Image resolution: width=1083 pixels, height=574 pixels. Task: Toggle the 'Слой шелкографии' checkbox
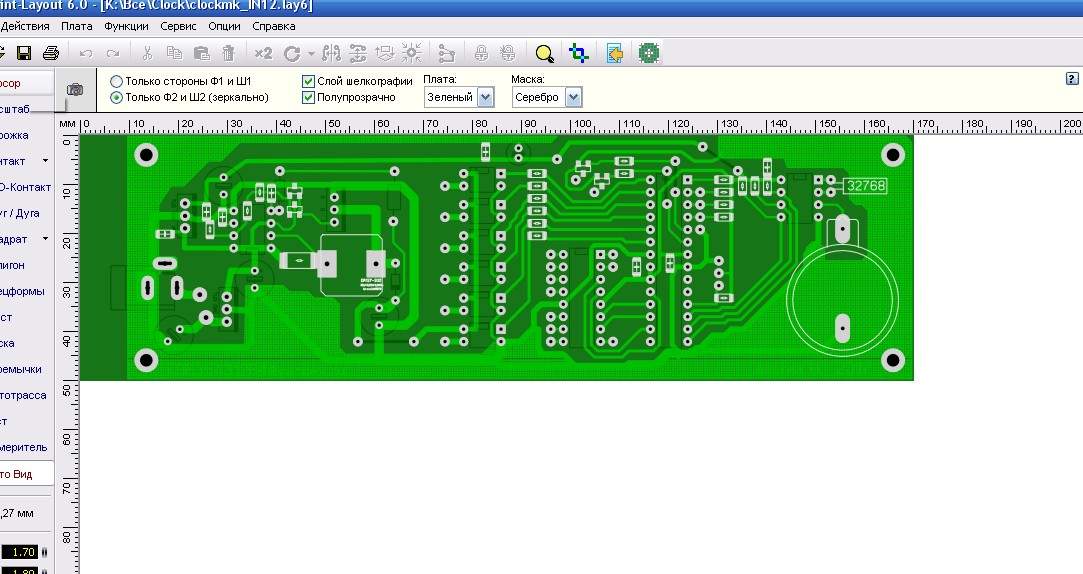point(308,82)
